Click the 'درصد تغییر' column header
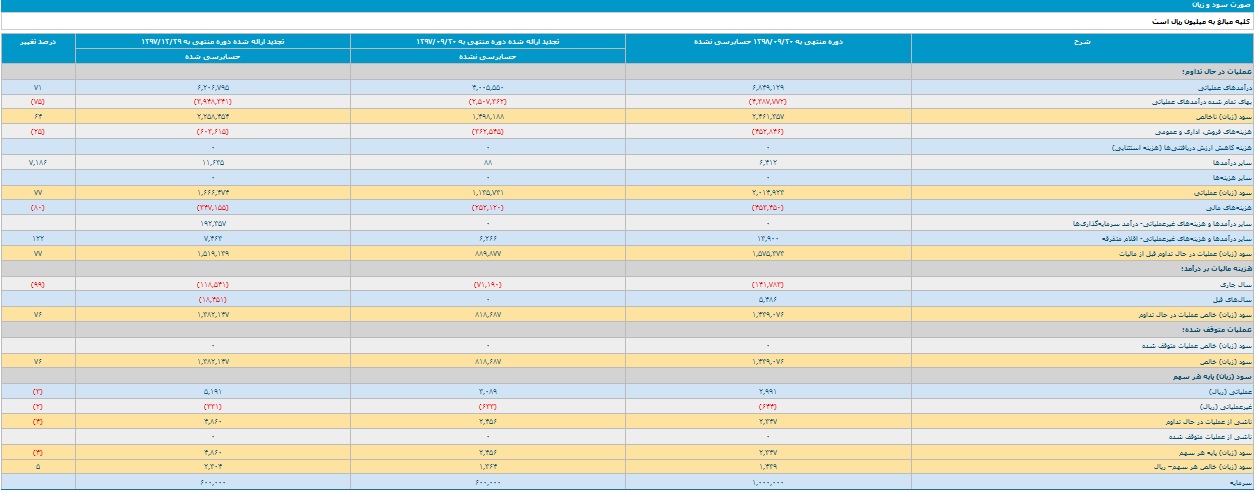 click(x=38, y=42)
